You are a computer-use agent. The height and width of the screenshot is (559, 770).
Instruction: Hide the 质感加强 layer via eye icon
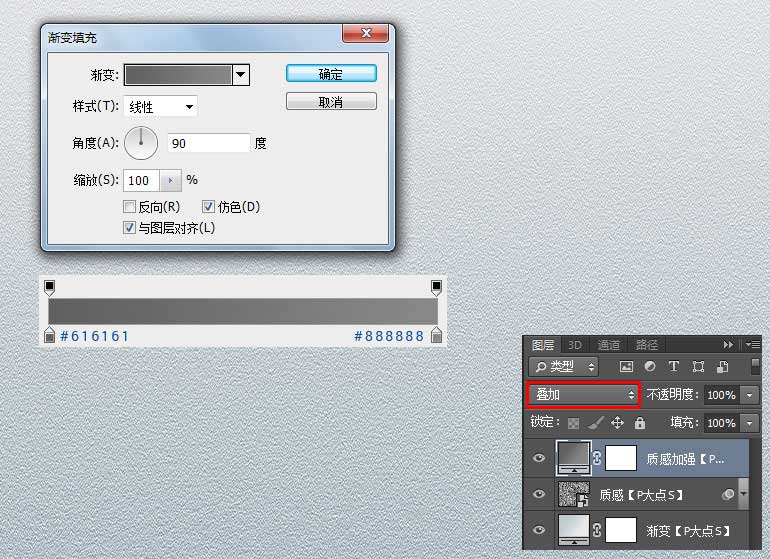[540, 458]
